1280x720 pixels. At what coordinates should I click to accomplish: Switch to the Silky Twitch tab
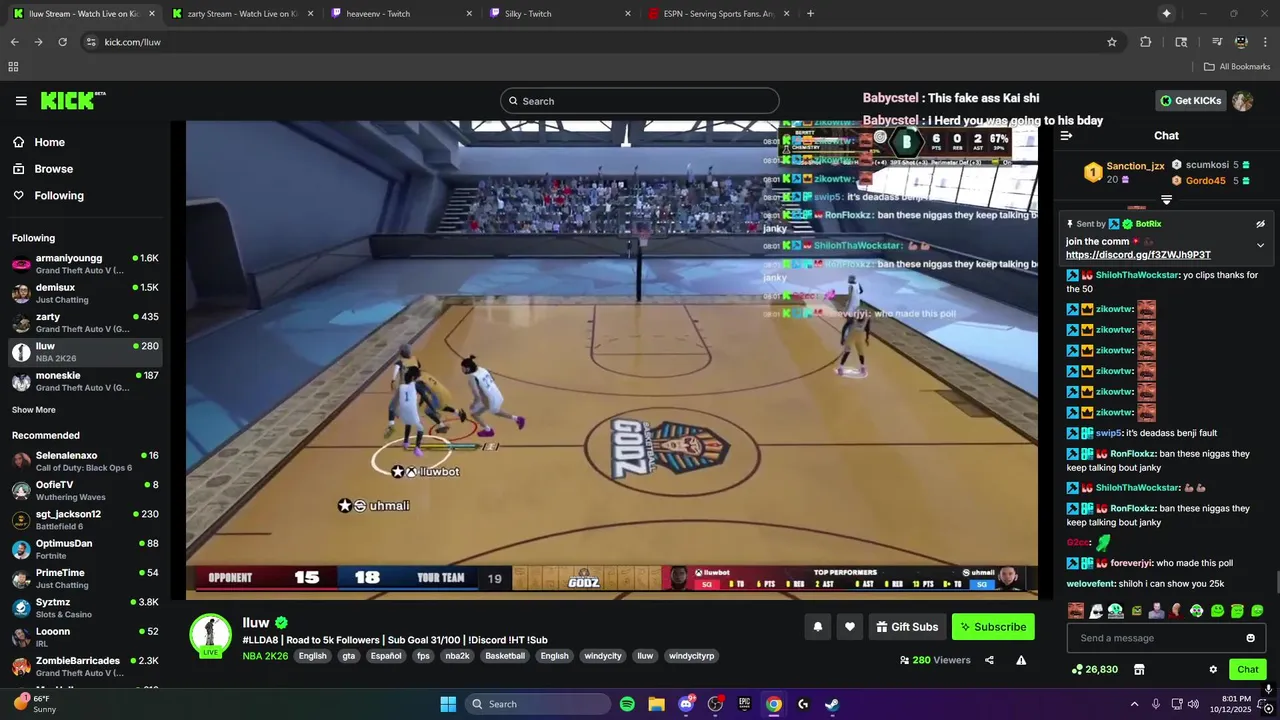point(559,14)
